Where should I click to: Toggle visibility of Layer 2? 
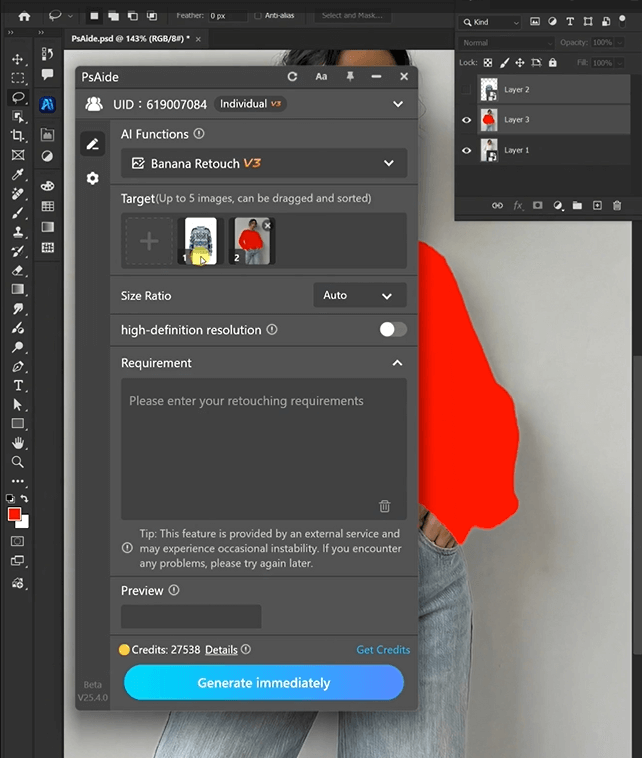(x=466, y=89)
